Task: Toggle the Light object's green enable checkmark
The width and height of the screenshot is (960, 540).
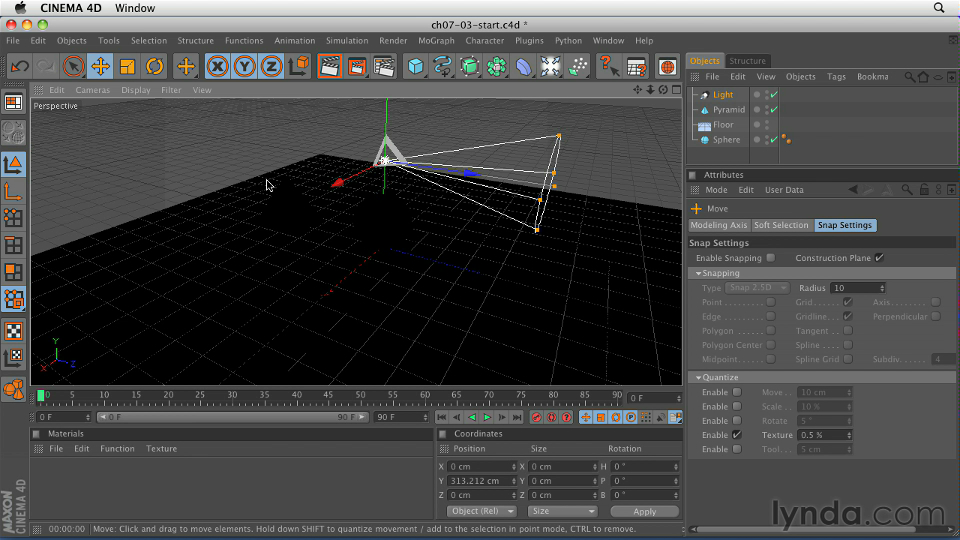Action: (x=774, y=95)
